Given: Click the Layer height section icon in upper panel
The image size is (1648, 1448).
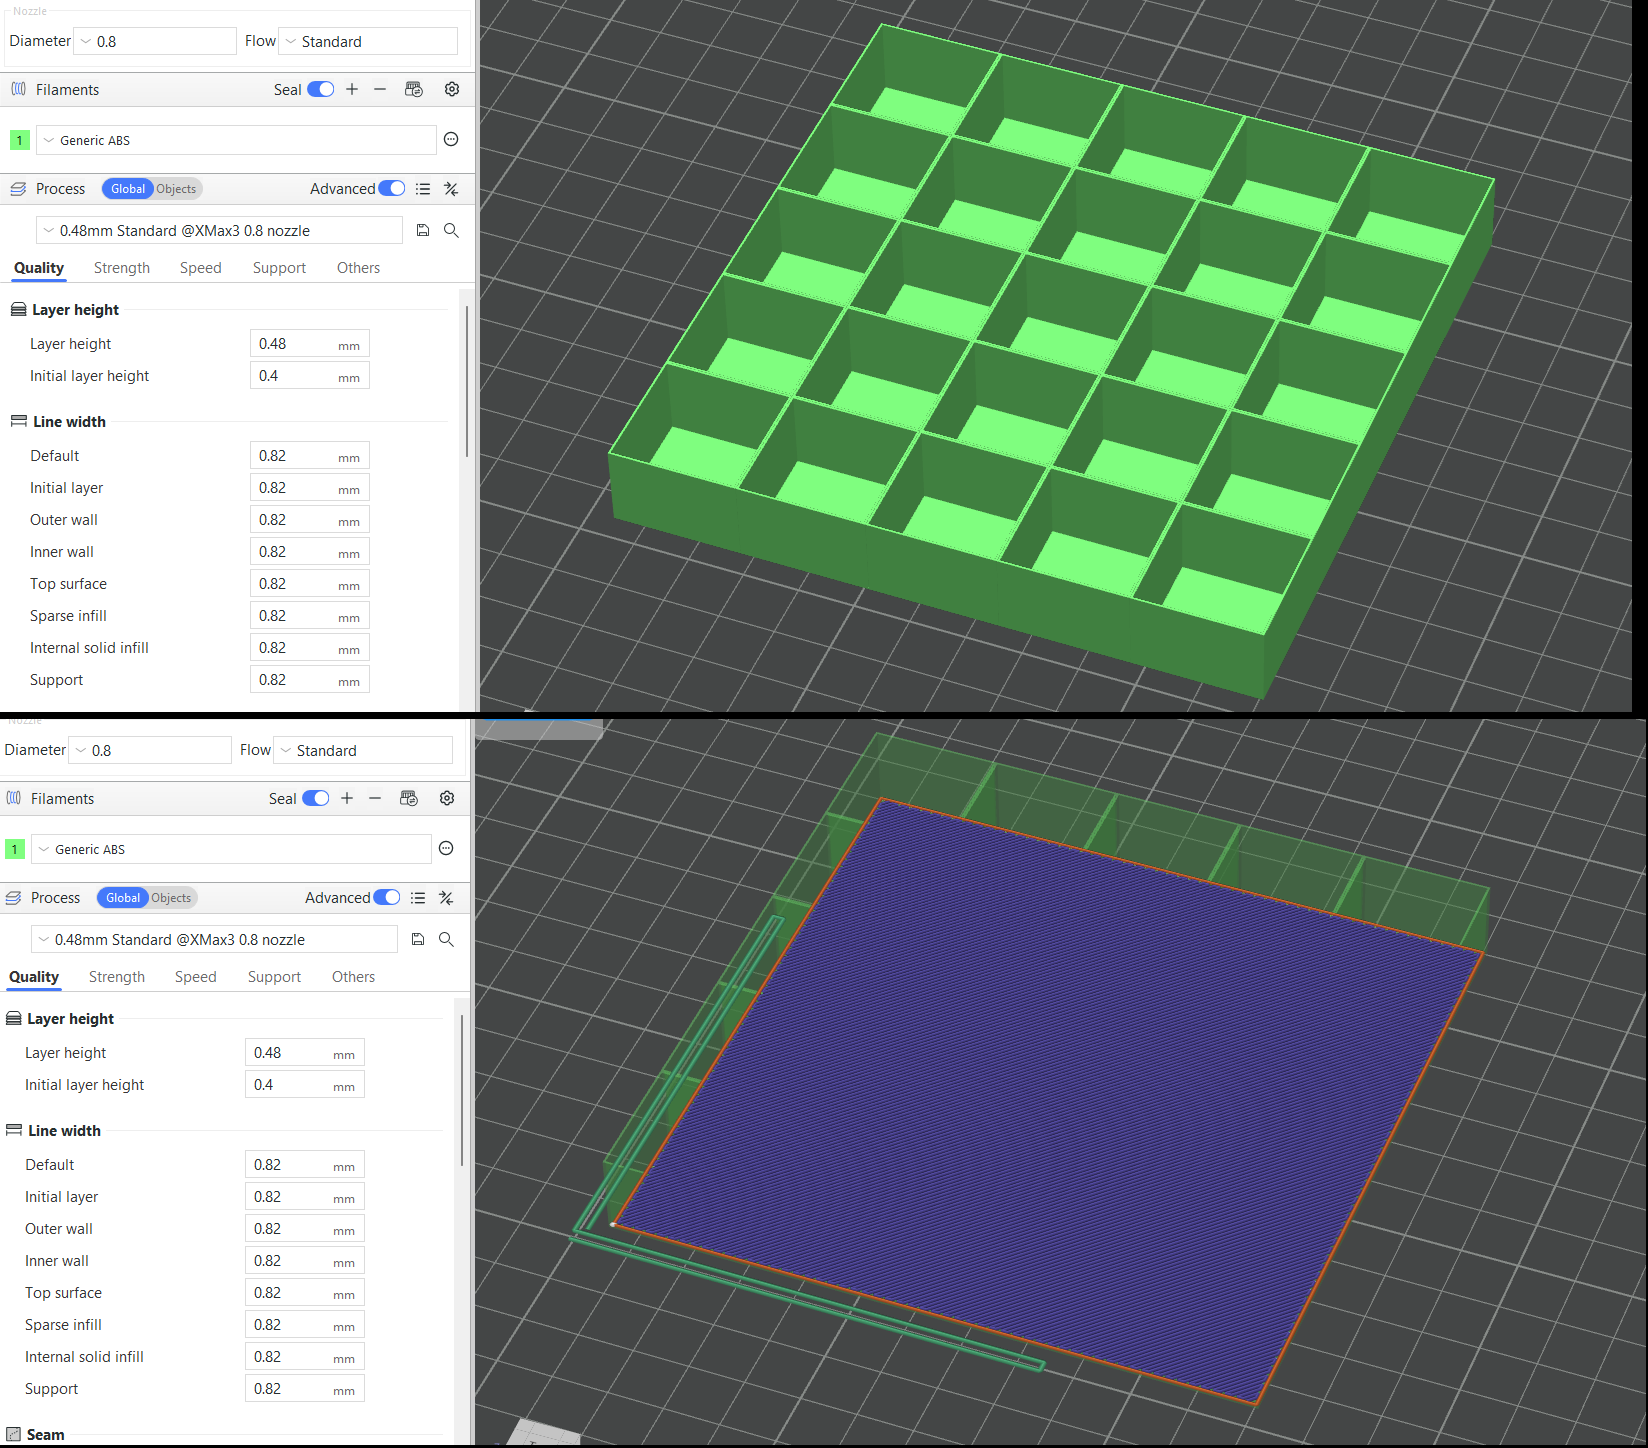Looking at the screenshot, I should (x=18, y=310).
